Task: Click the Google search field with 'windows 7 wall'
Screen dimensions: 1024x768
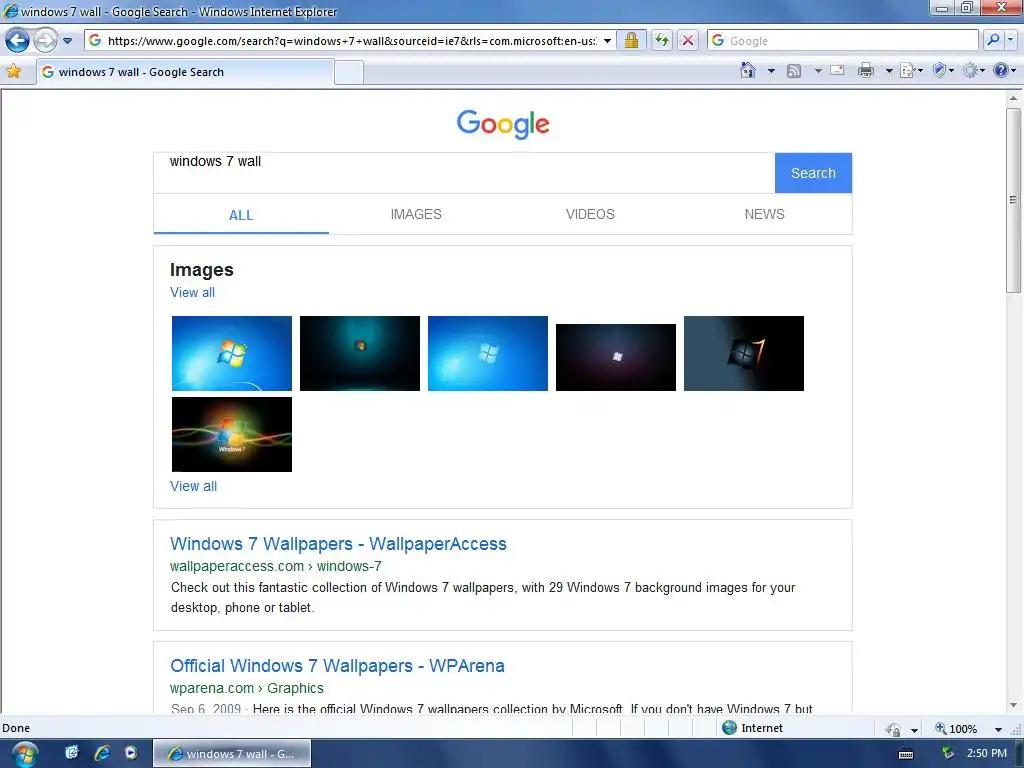Action: pos(464,173)
